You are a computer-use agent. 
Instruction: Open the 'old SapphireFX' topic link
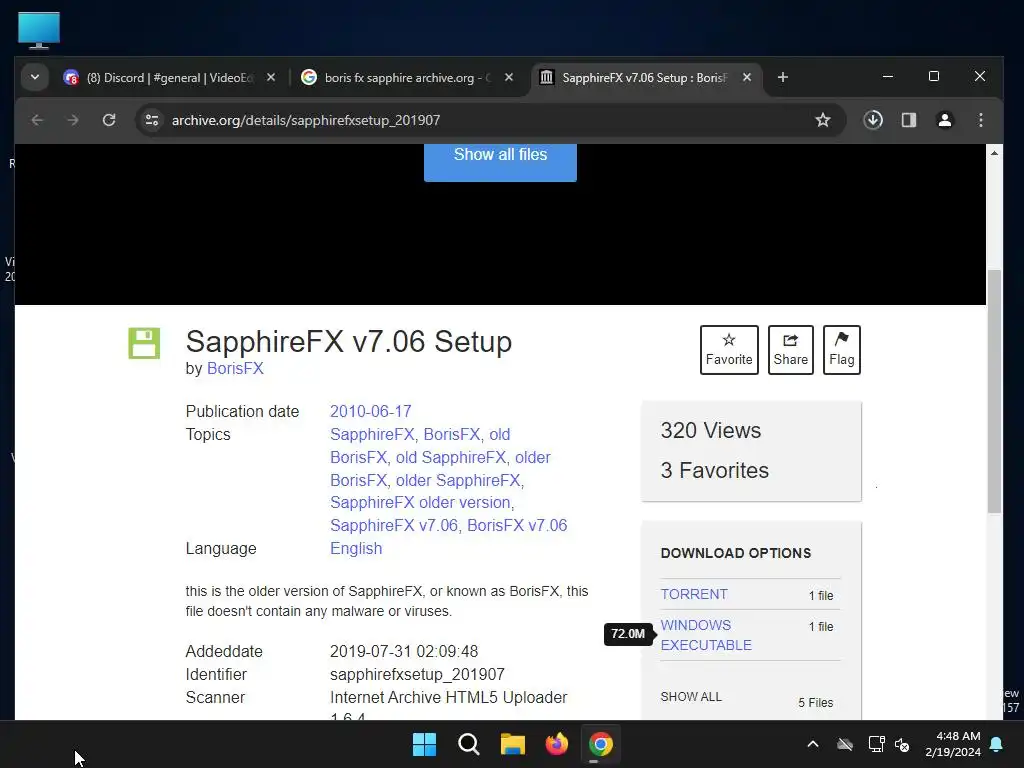coord(451,457)
